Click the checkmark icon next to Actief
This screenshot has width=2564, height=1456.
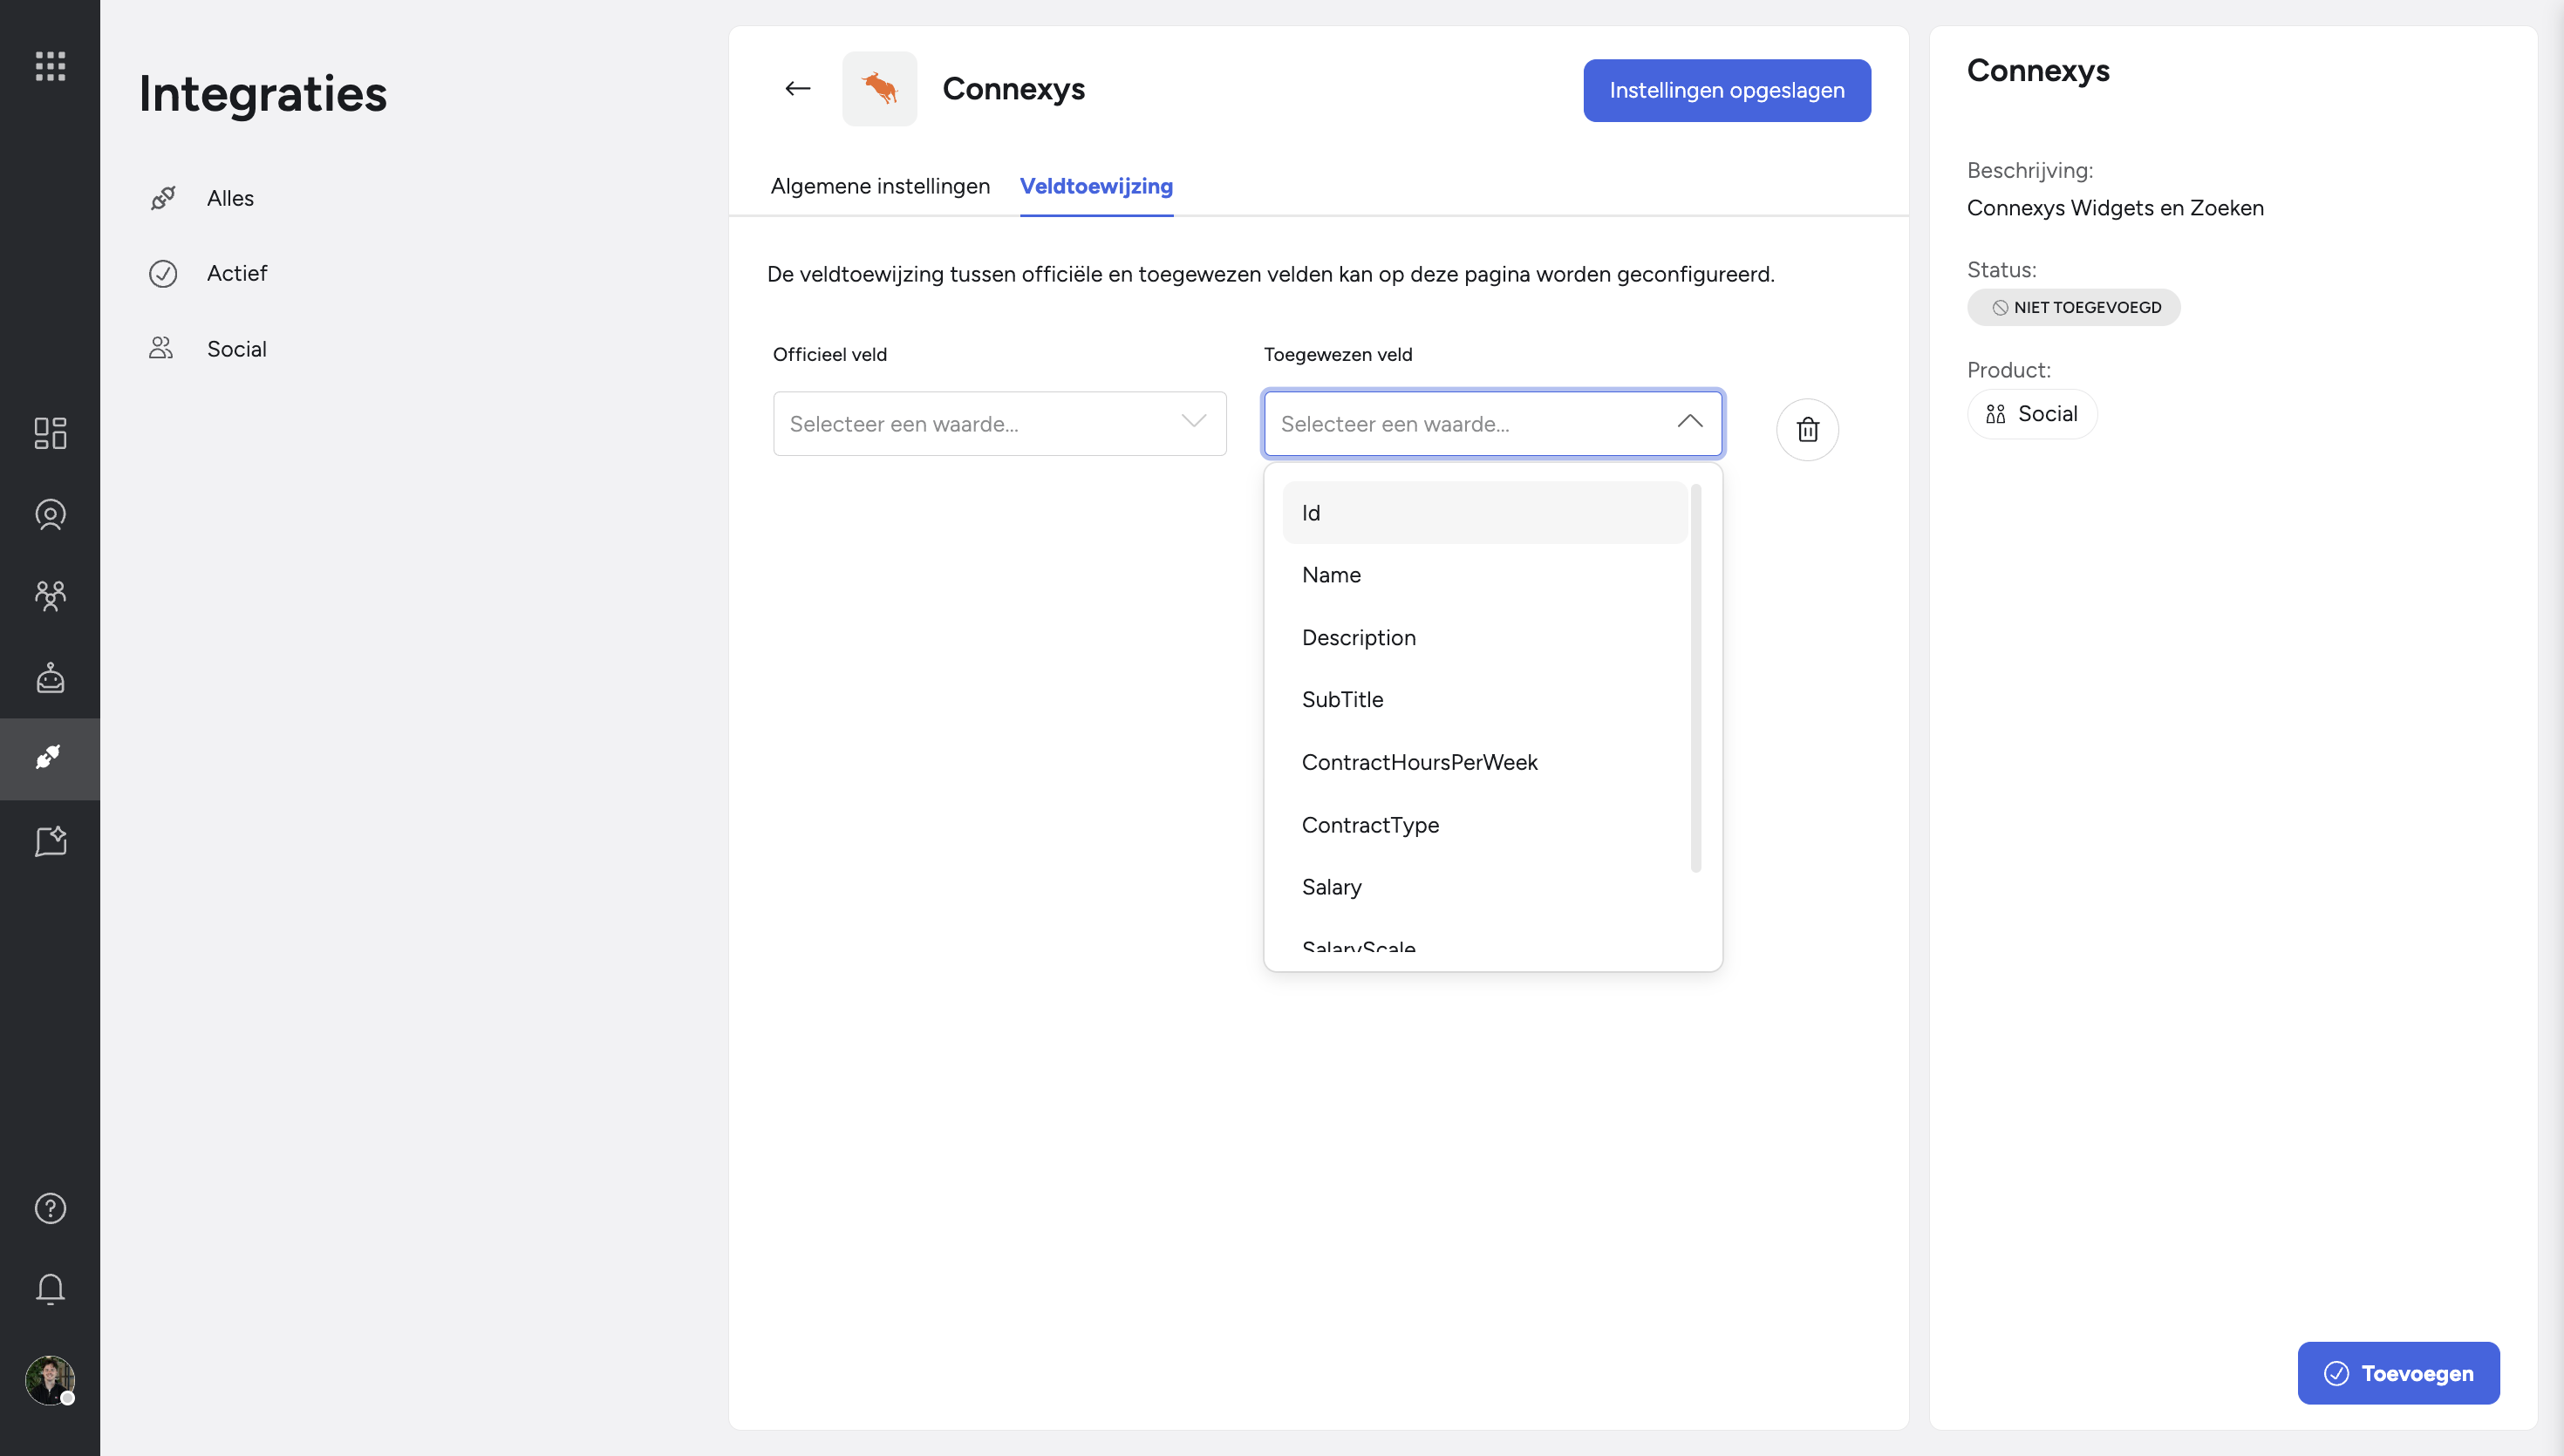pos(163,273)
